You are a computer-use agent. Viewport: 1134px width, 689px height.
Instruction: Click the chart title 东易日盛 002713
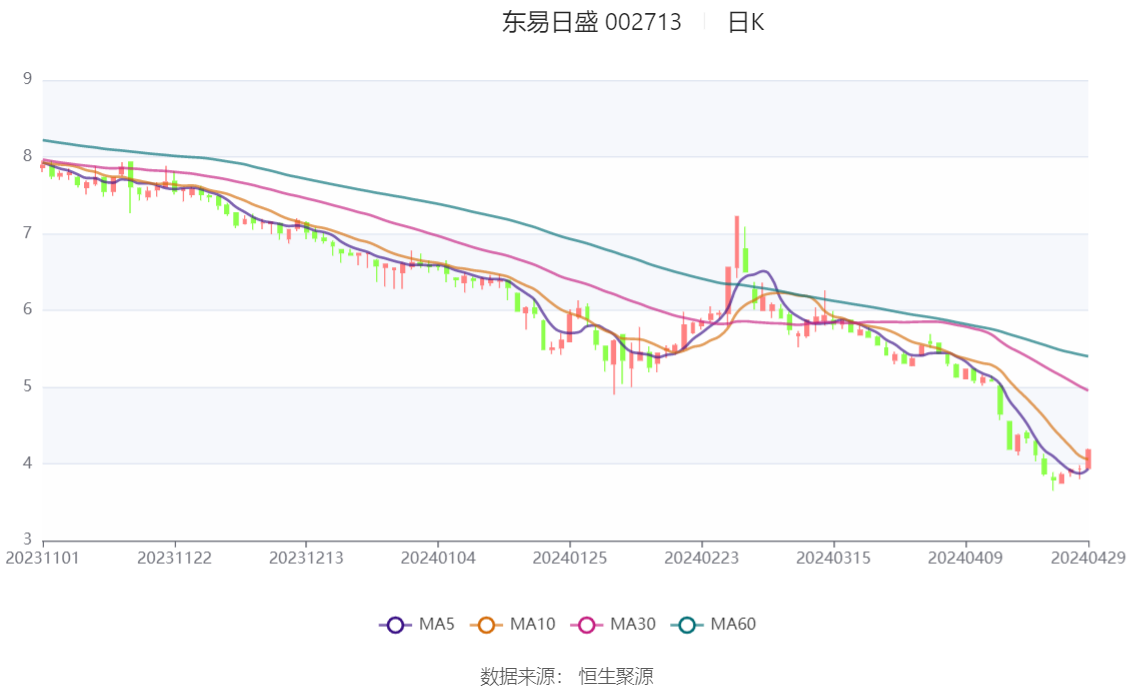coord(592,22)
